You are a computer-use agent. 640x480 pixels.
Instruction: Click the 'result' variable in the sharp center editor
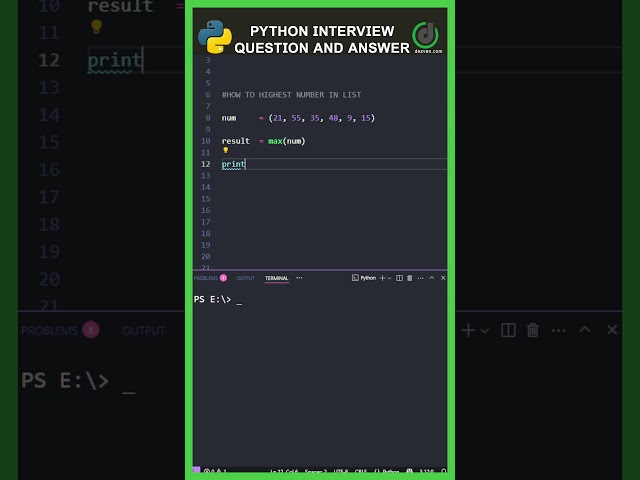[236, 141]
